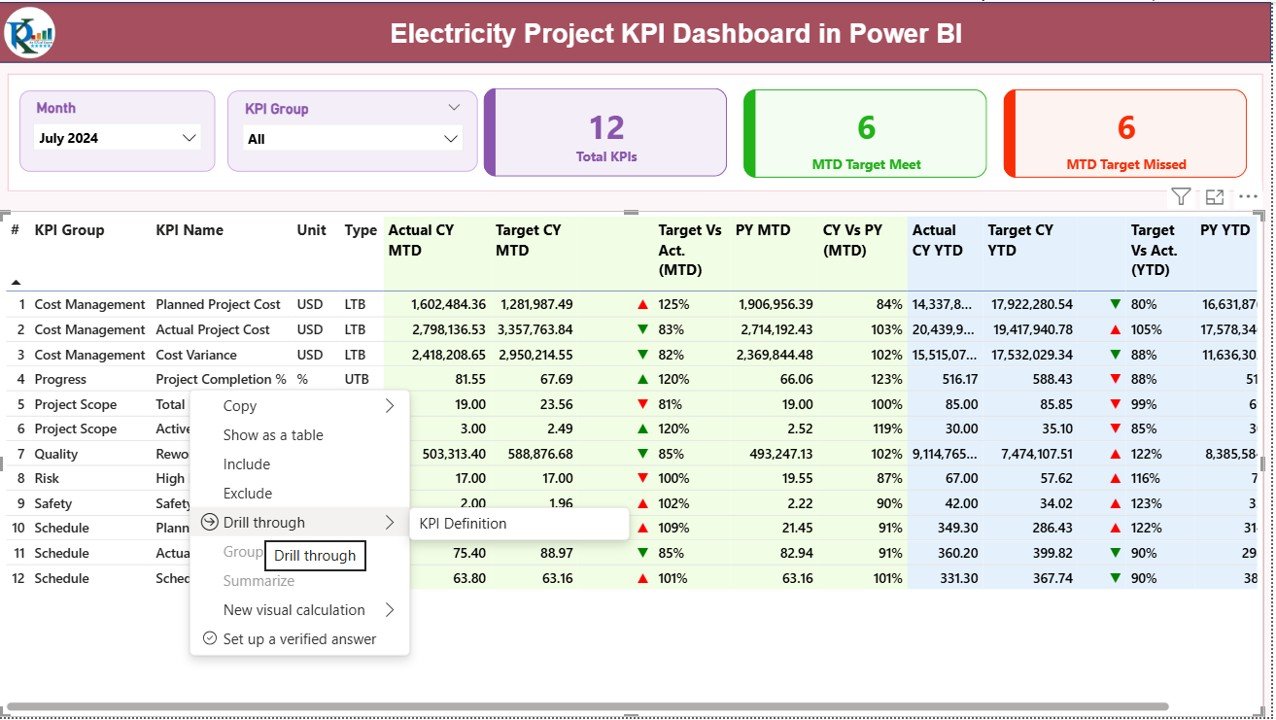Click the Drill through circled arrow icon
The height and width of the screenshot is (720, 1276).
pos(209,522)
